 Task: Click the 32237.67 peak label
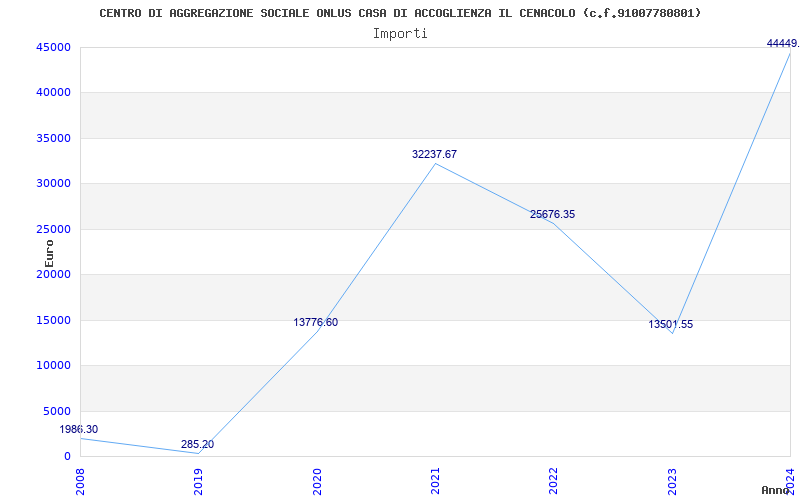[434, 154]
